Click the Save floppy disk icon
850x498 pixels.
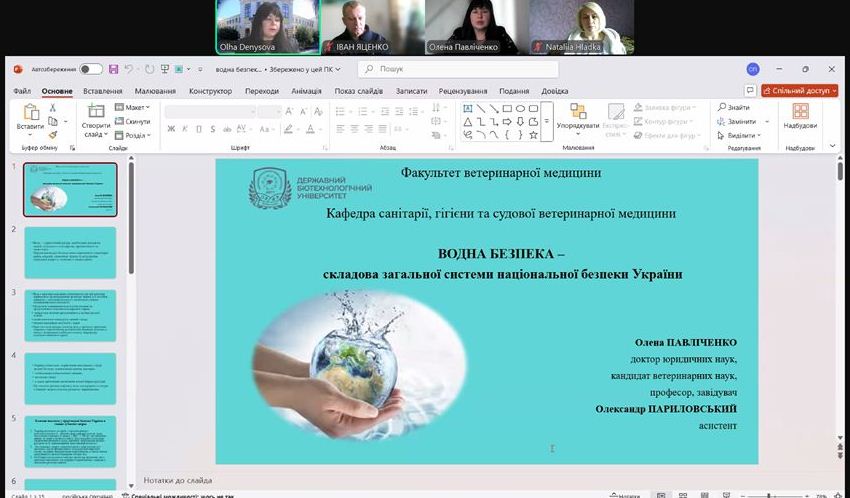pos(113,69)
